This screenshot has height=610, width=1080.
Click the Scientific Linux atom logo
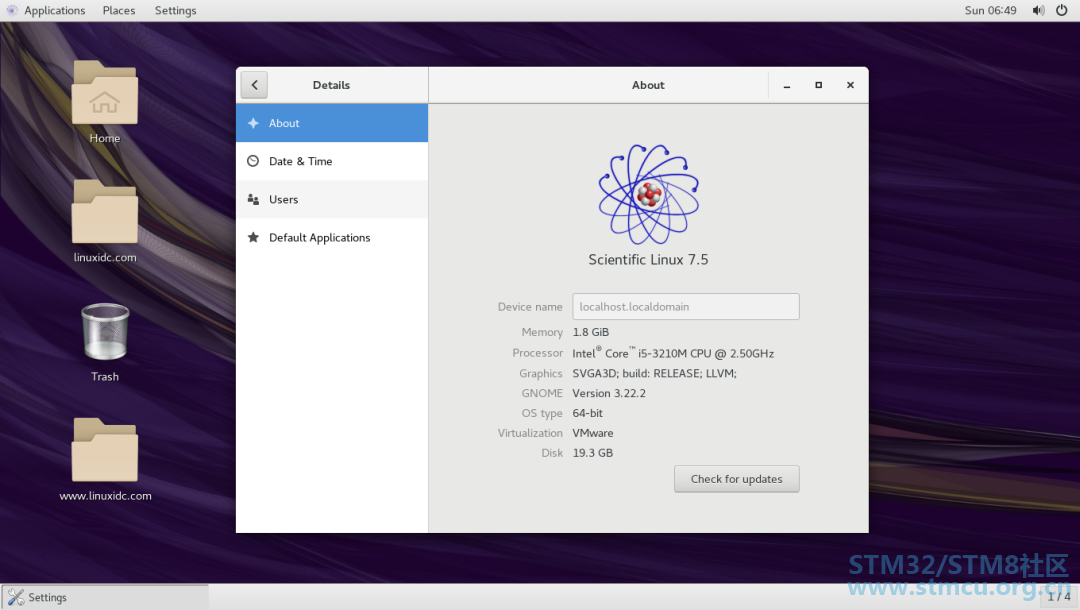point(648,194)
